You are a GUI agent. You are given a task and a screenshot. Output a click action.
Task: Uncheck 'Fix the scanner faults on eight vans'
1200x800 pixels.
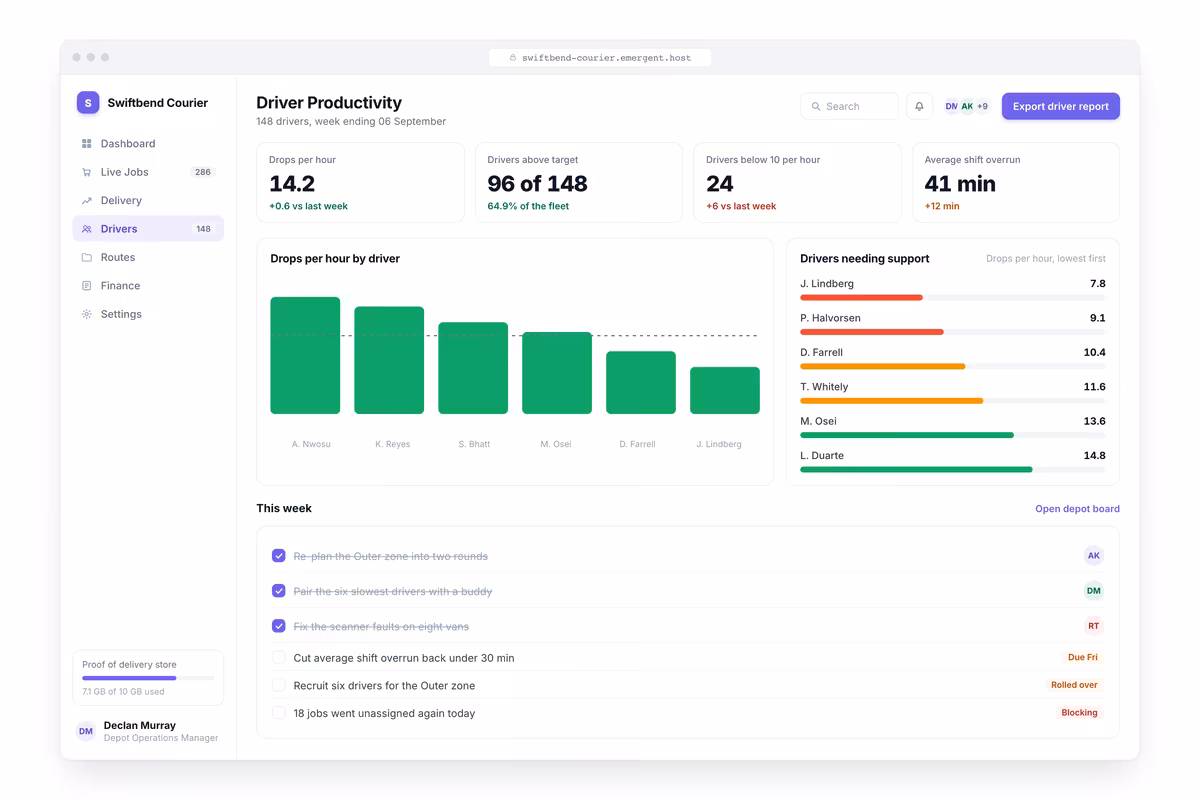click(x=279, y=626)
